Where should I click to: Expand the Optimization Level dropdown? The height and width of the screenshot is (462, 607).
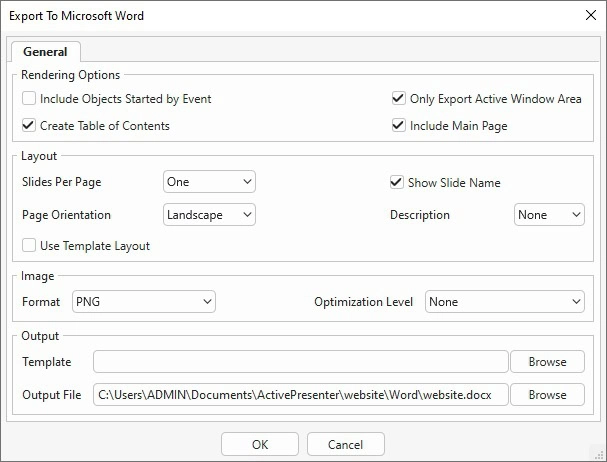pyautogui.click(x=505, y=302)
